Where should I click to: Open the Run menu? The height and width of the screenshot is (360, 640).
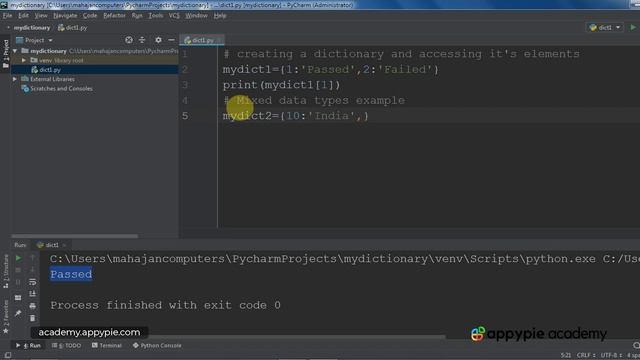pyautogui.click(x=137, y=16)
